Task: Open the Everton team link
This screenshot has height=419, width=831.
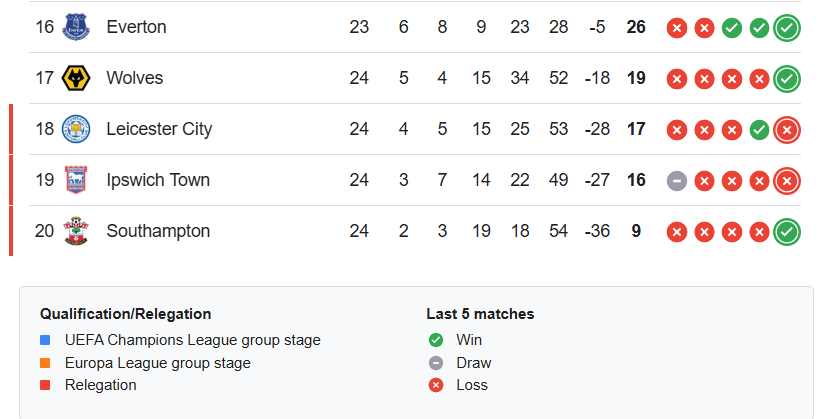Action: tap(136, 27)
